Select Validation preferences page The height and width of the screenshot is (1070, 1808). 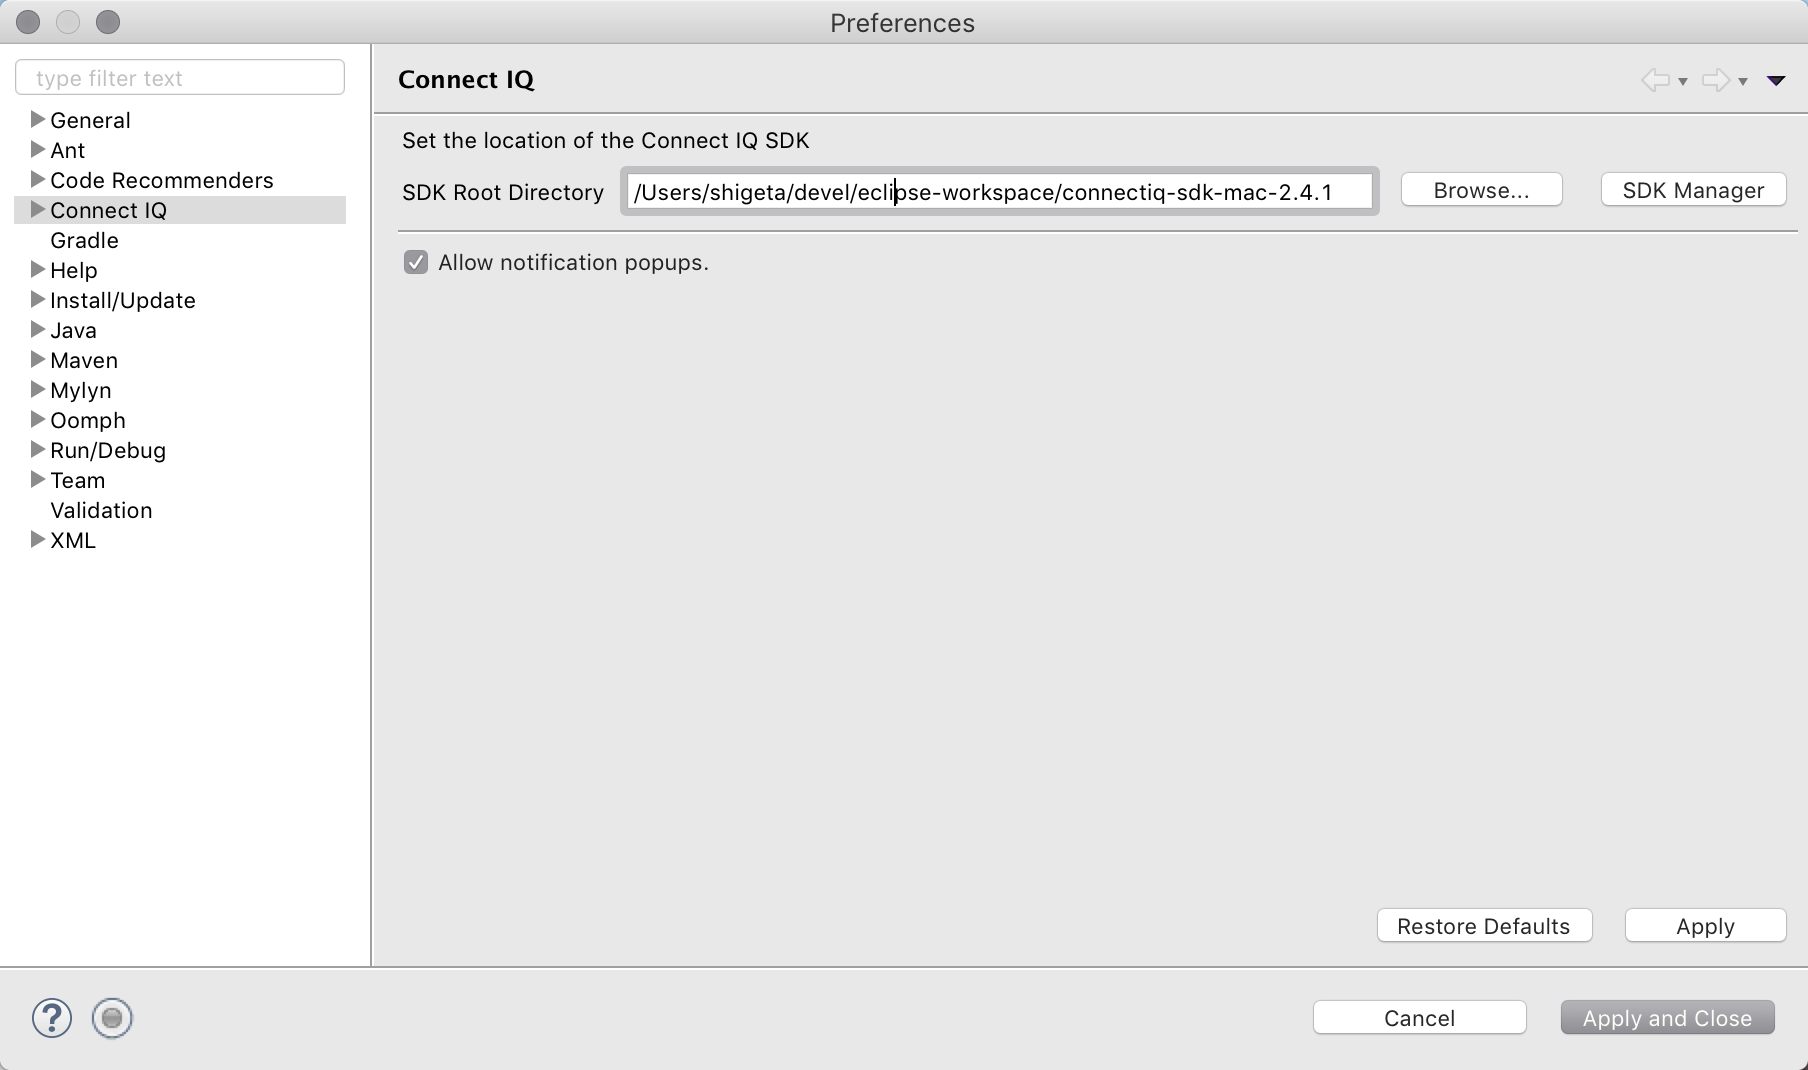point(101,510)
